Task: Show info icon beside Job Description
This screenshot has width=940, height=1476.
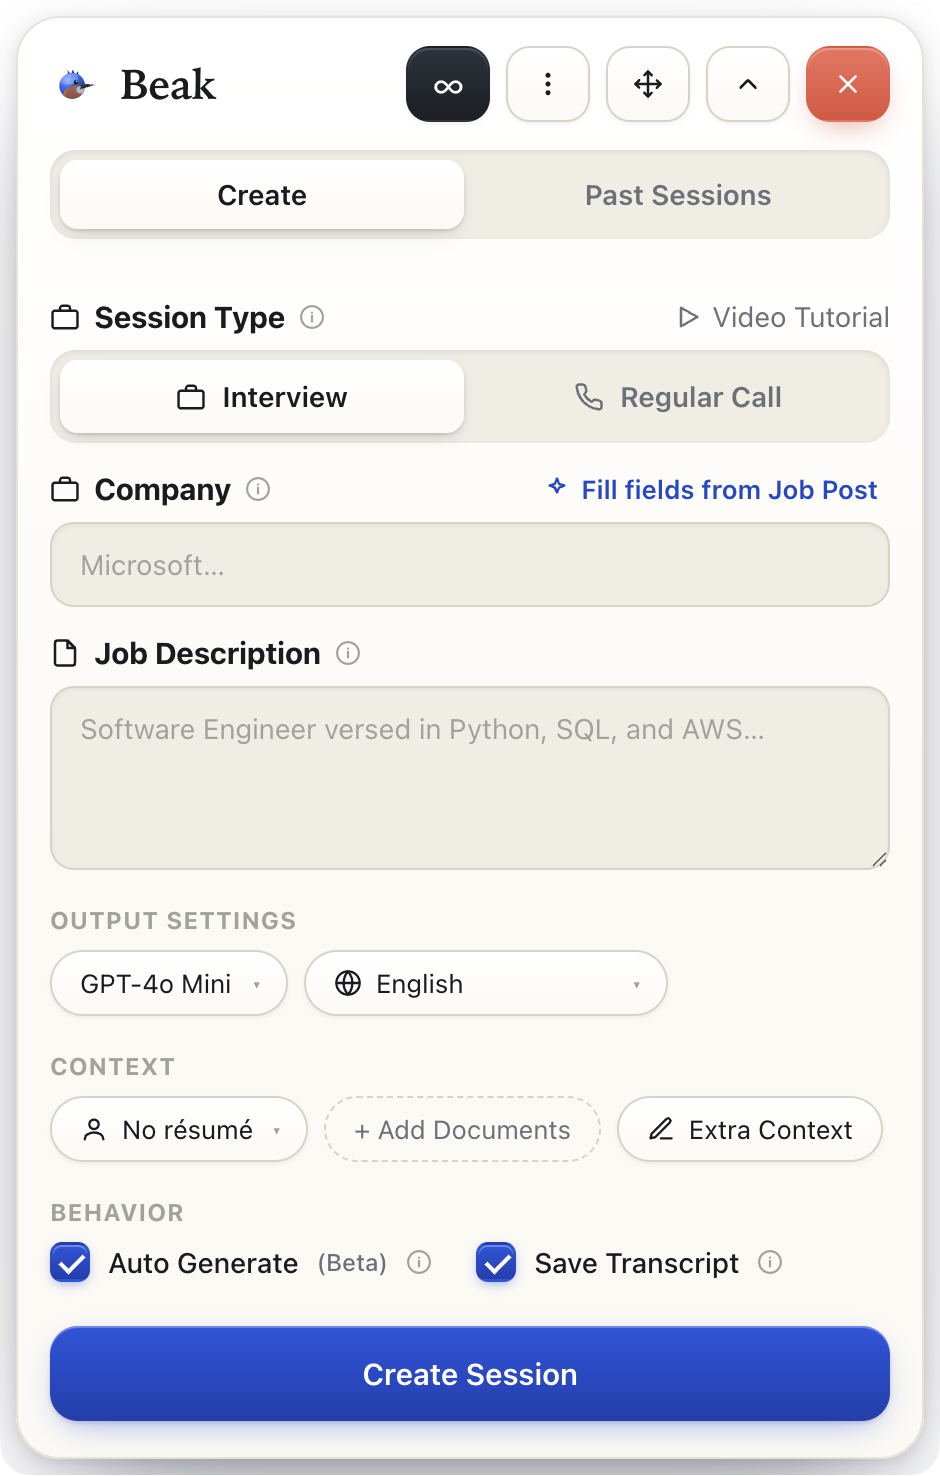Action: click(x=348, y=653)
